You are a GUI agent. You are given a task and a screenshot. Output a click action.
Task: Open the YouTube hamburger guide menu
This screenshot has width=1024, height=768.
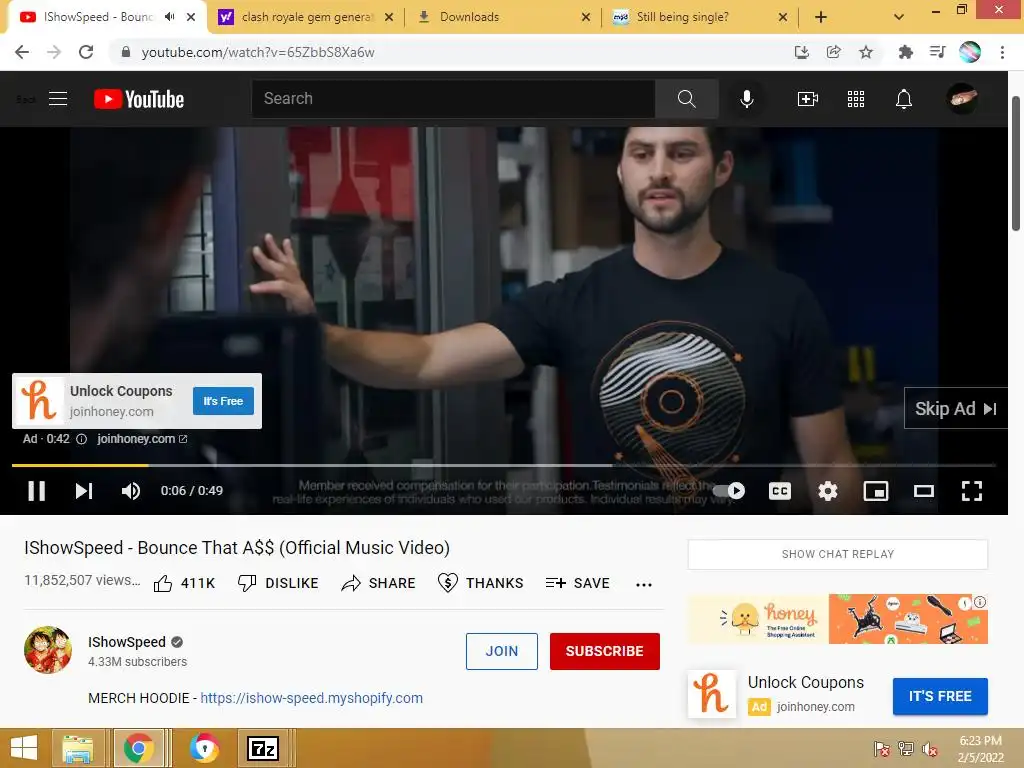[58, 99]
